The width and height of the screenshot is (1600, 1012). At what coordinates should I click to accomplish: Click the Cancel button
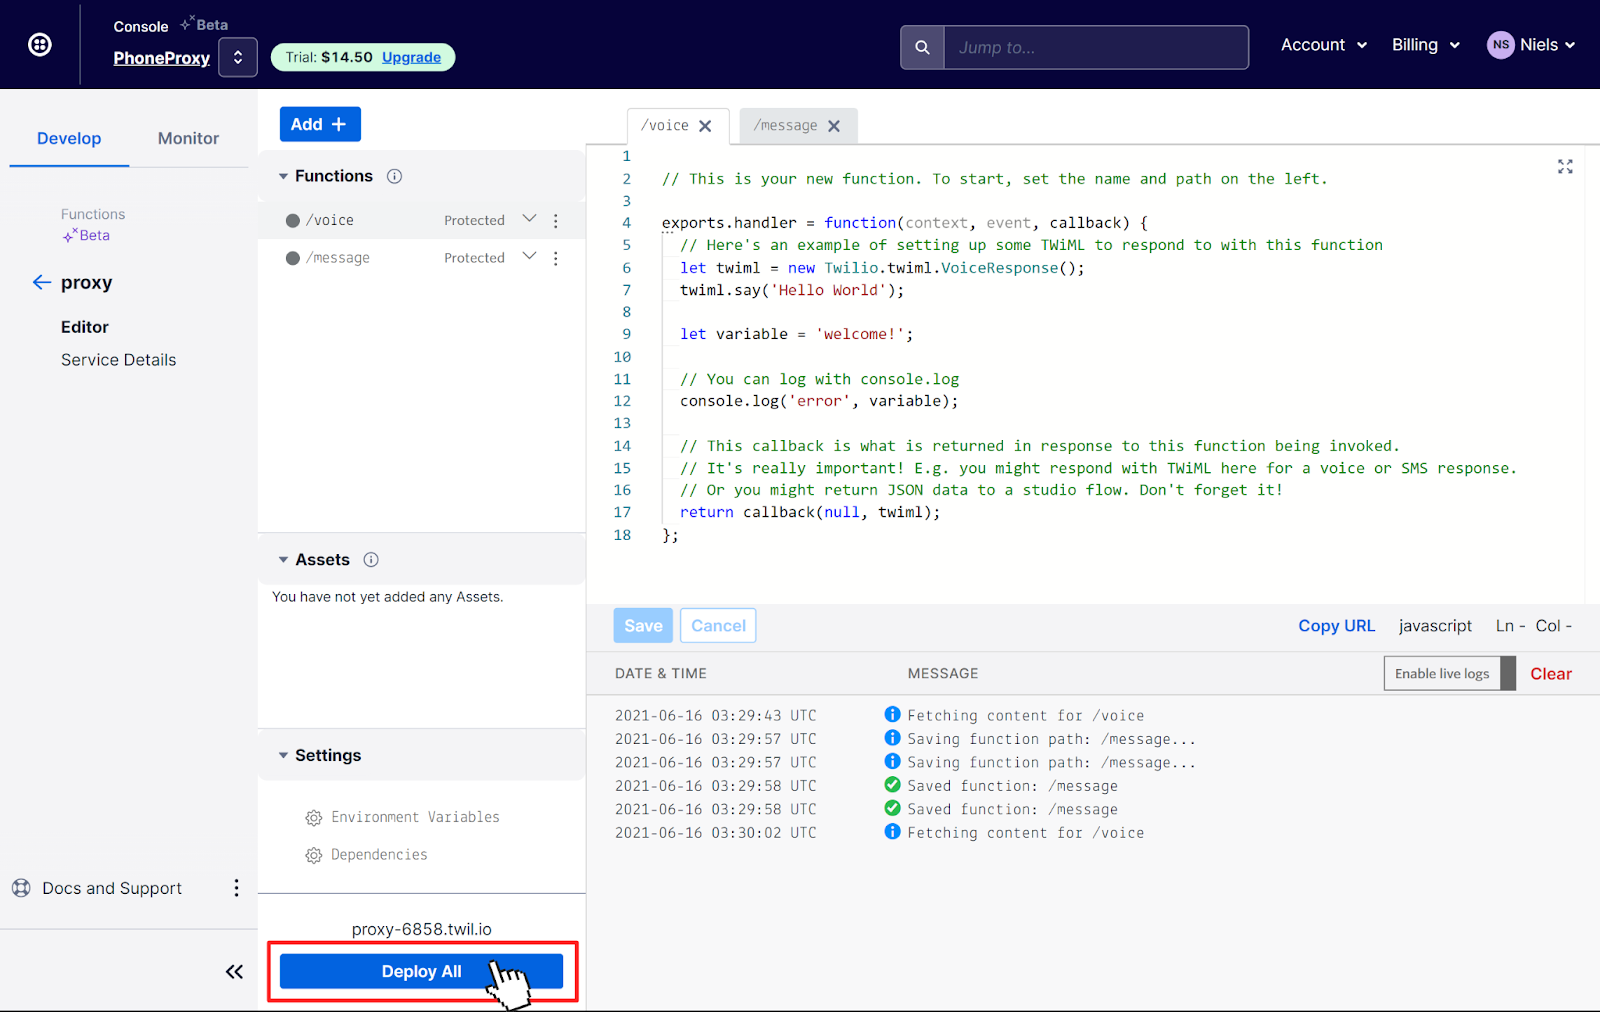pyautogui.click(x=718, y=625)
